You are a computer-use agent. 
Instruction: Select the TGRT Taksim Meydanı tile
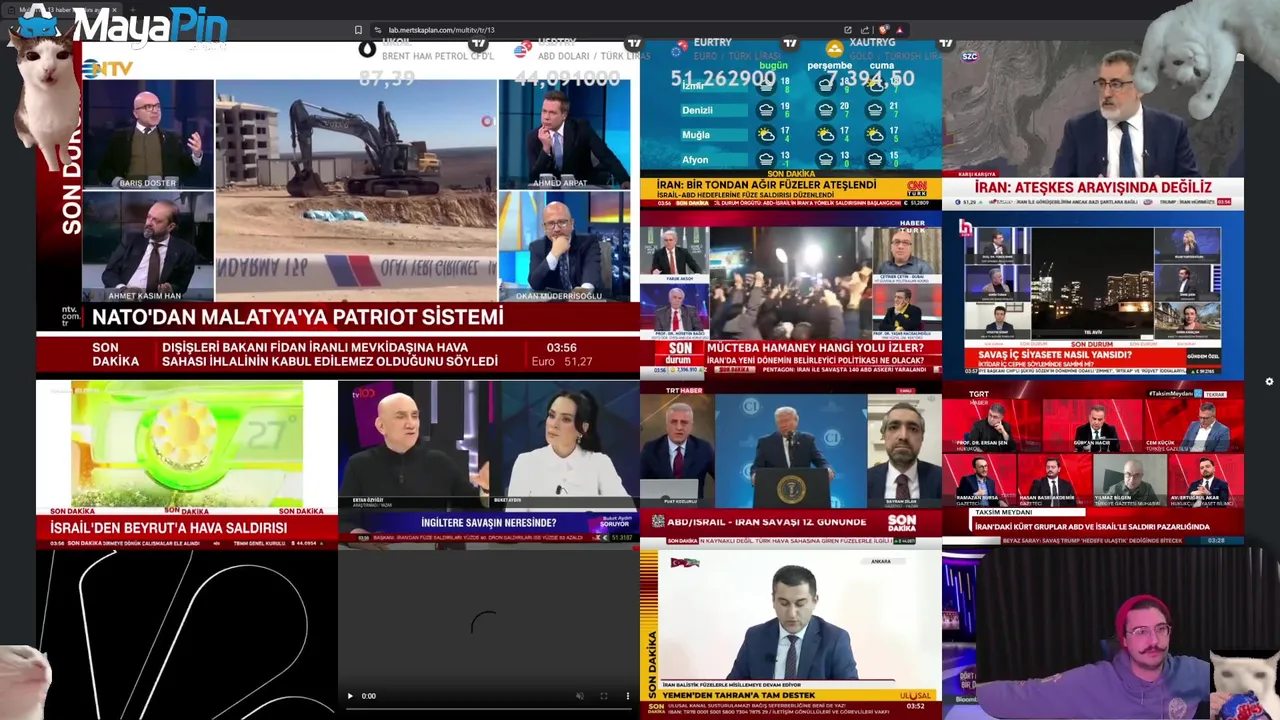pyautogui.click(x=1092, y=464)
